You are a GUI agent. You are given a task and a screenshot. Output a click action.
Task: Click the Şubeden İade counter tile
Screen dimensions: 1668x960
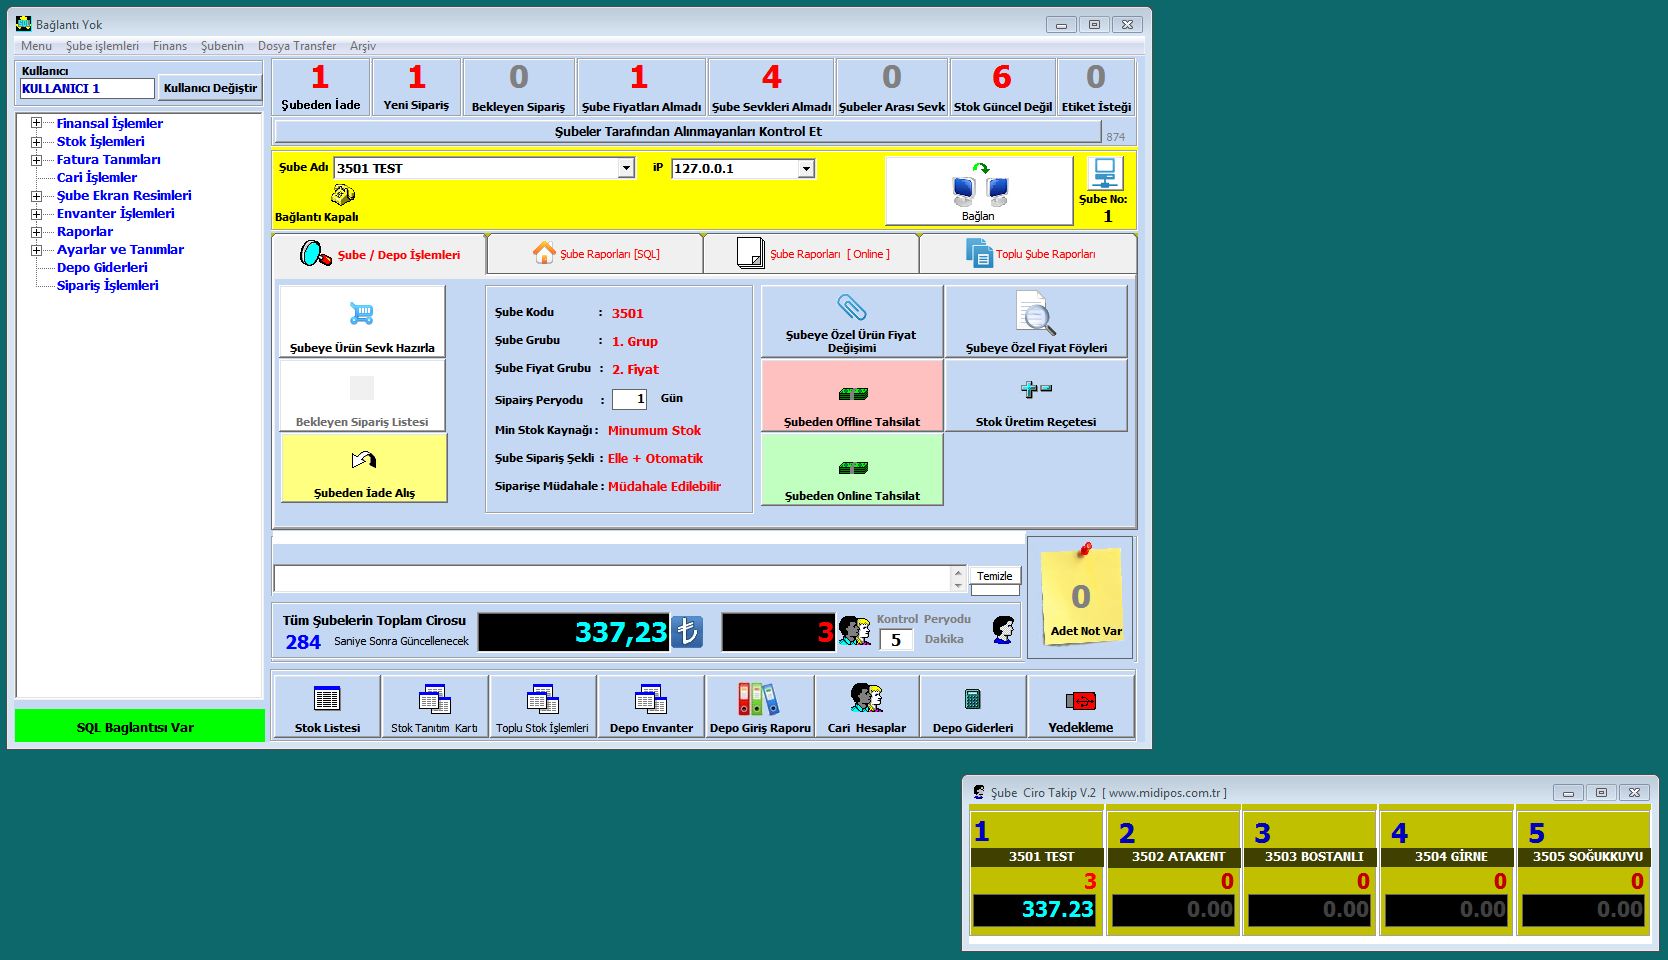320,87
